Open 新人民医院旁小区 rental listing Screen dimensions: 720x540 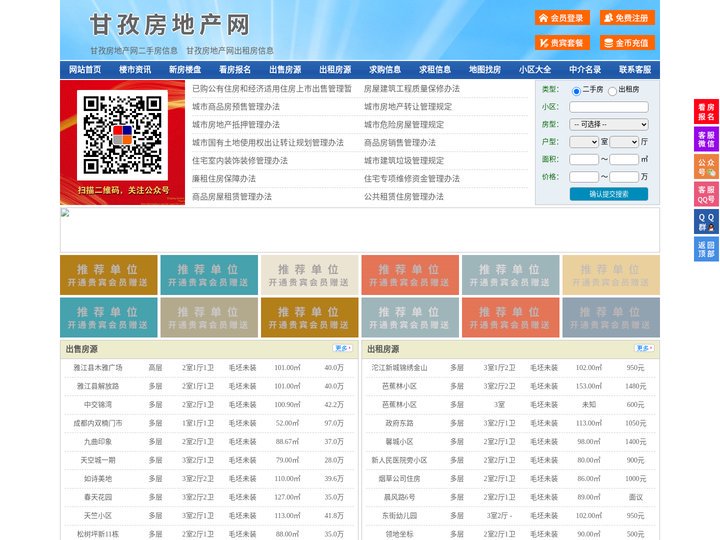pyautogui.click(x=399, y=460)
